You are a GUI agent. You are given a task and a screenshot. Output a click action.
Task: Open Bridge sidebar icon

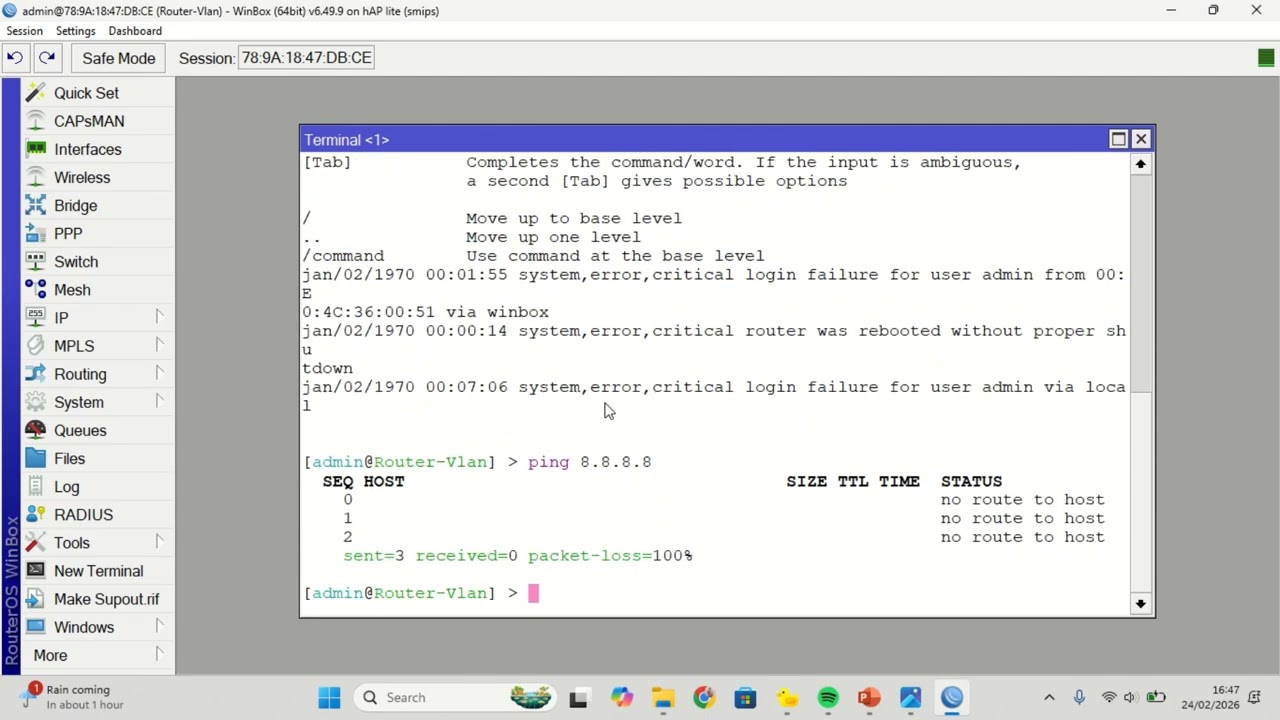(x=36, y=205)
